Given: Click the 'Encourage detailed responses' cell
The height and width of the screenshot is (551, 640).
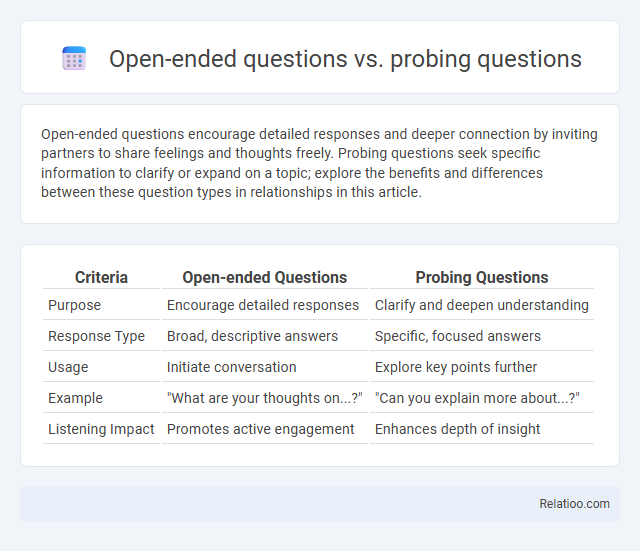Looking at the screenshot, I should click(x=263, y=305).
